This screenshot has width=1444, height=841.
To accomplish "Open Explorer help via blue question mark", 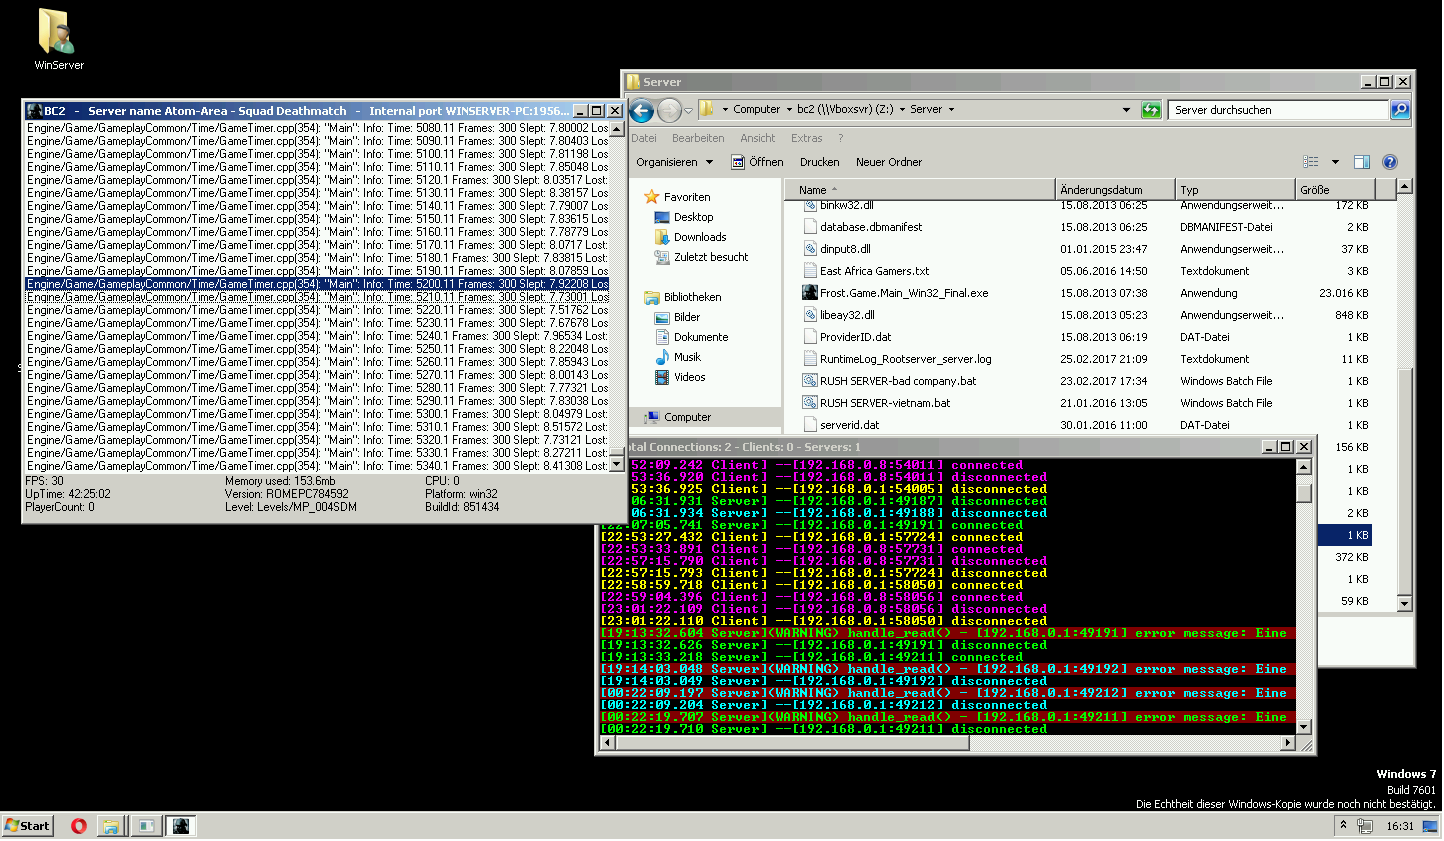I will 1389,162.
